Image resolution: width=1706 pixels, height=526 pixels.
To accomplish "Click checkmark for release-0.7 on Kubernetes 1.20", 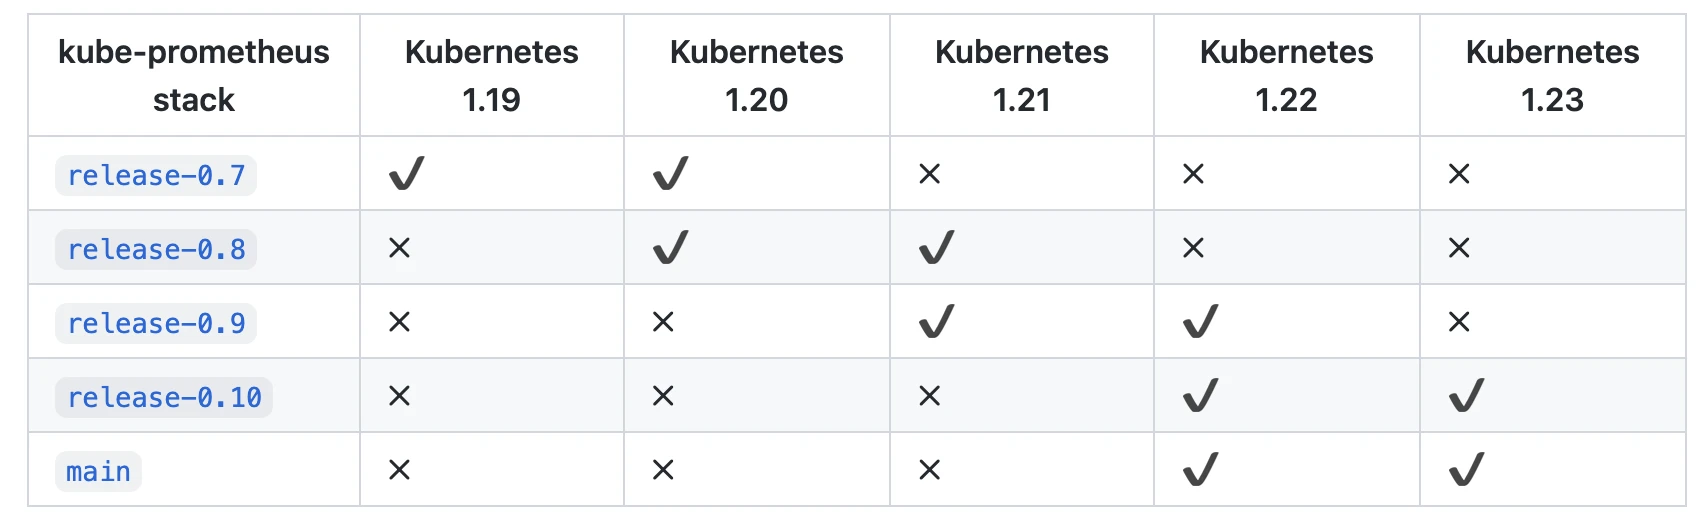I will [x=671, y=174].
